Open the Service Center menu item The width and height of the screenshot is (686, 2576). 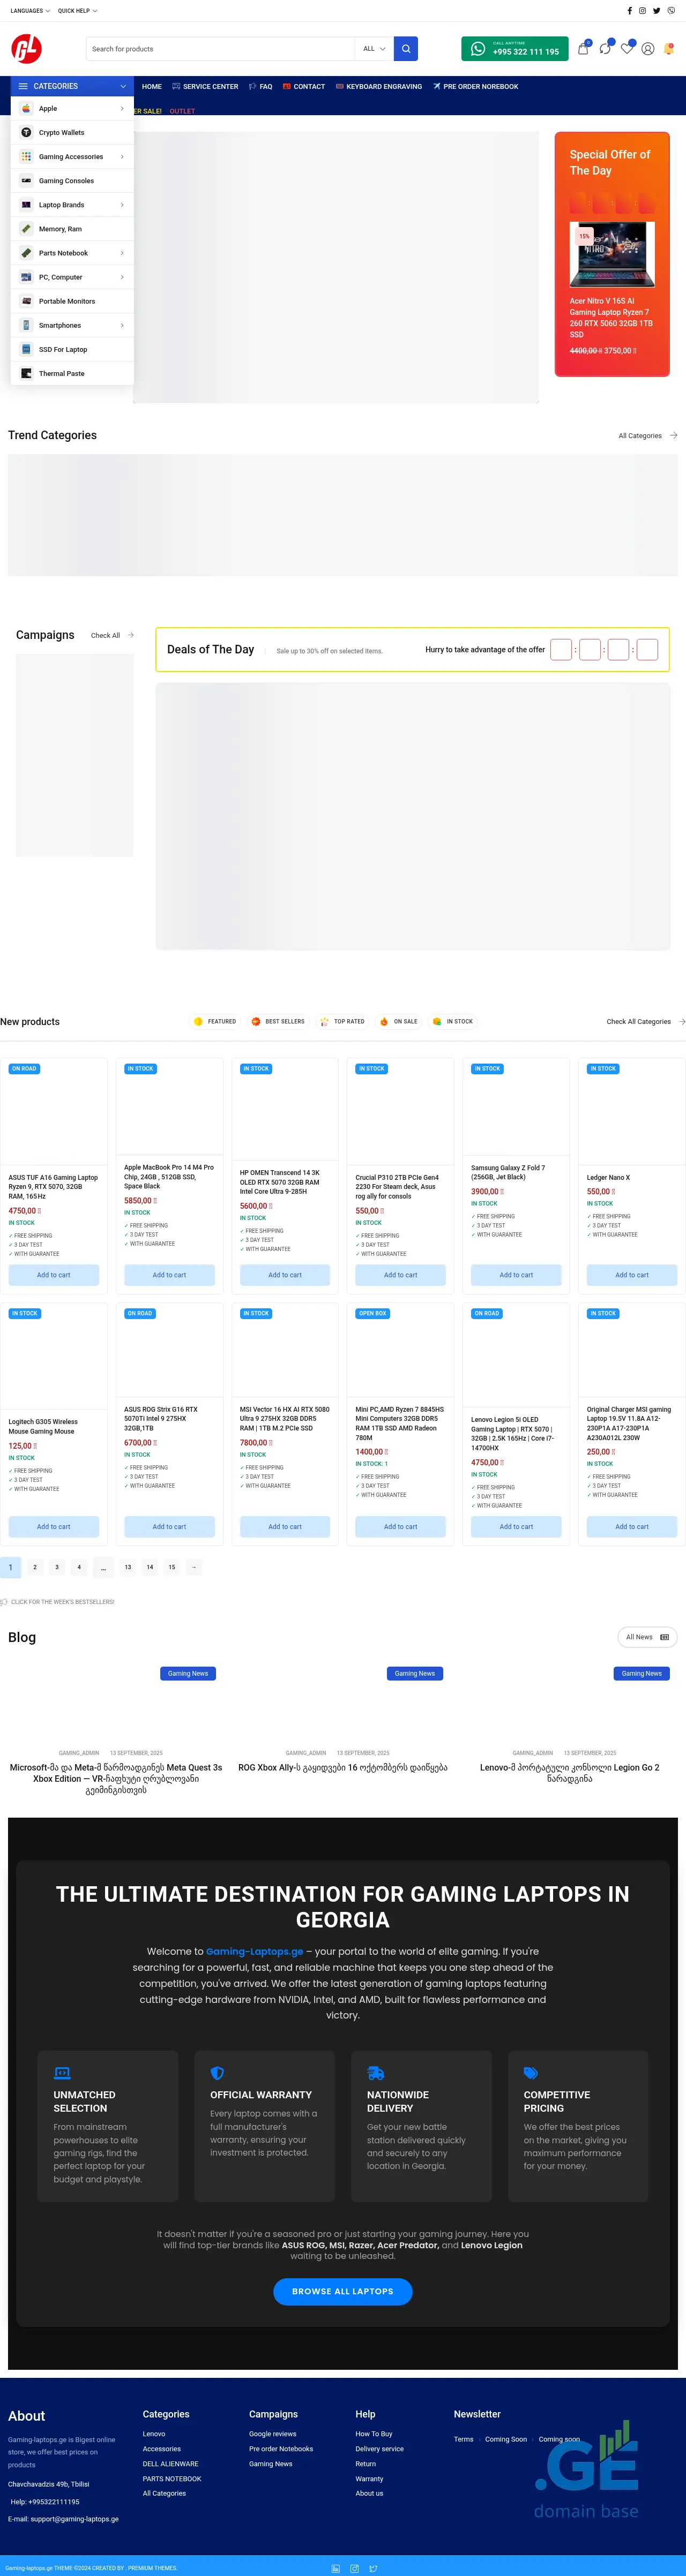click(x=205, y=87)
